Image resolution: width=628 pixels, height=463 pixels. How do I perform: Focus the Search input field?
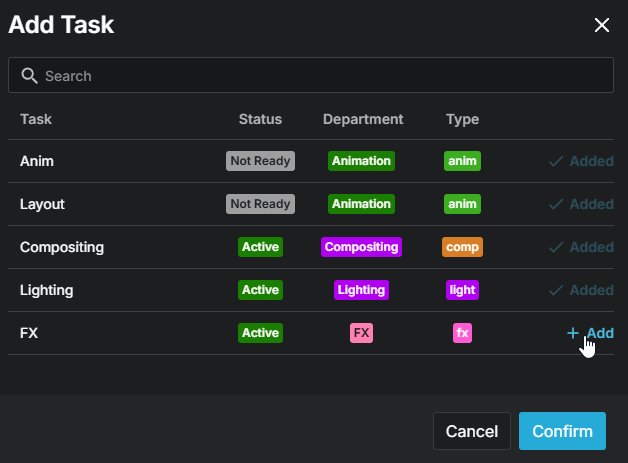(x=311, y=75)
